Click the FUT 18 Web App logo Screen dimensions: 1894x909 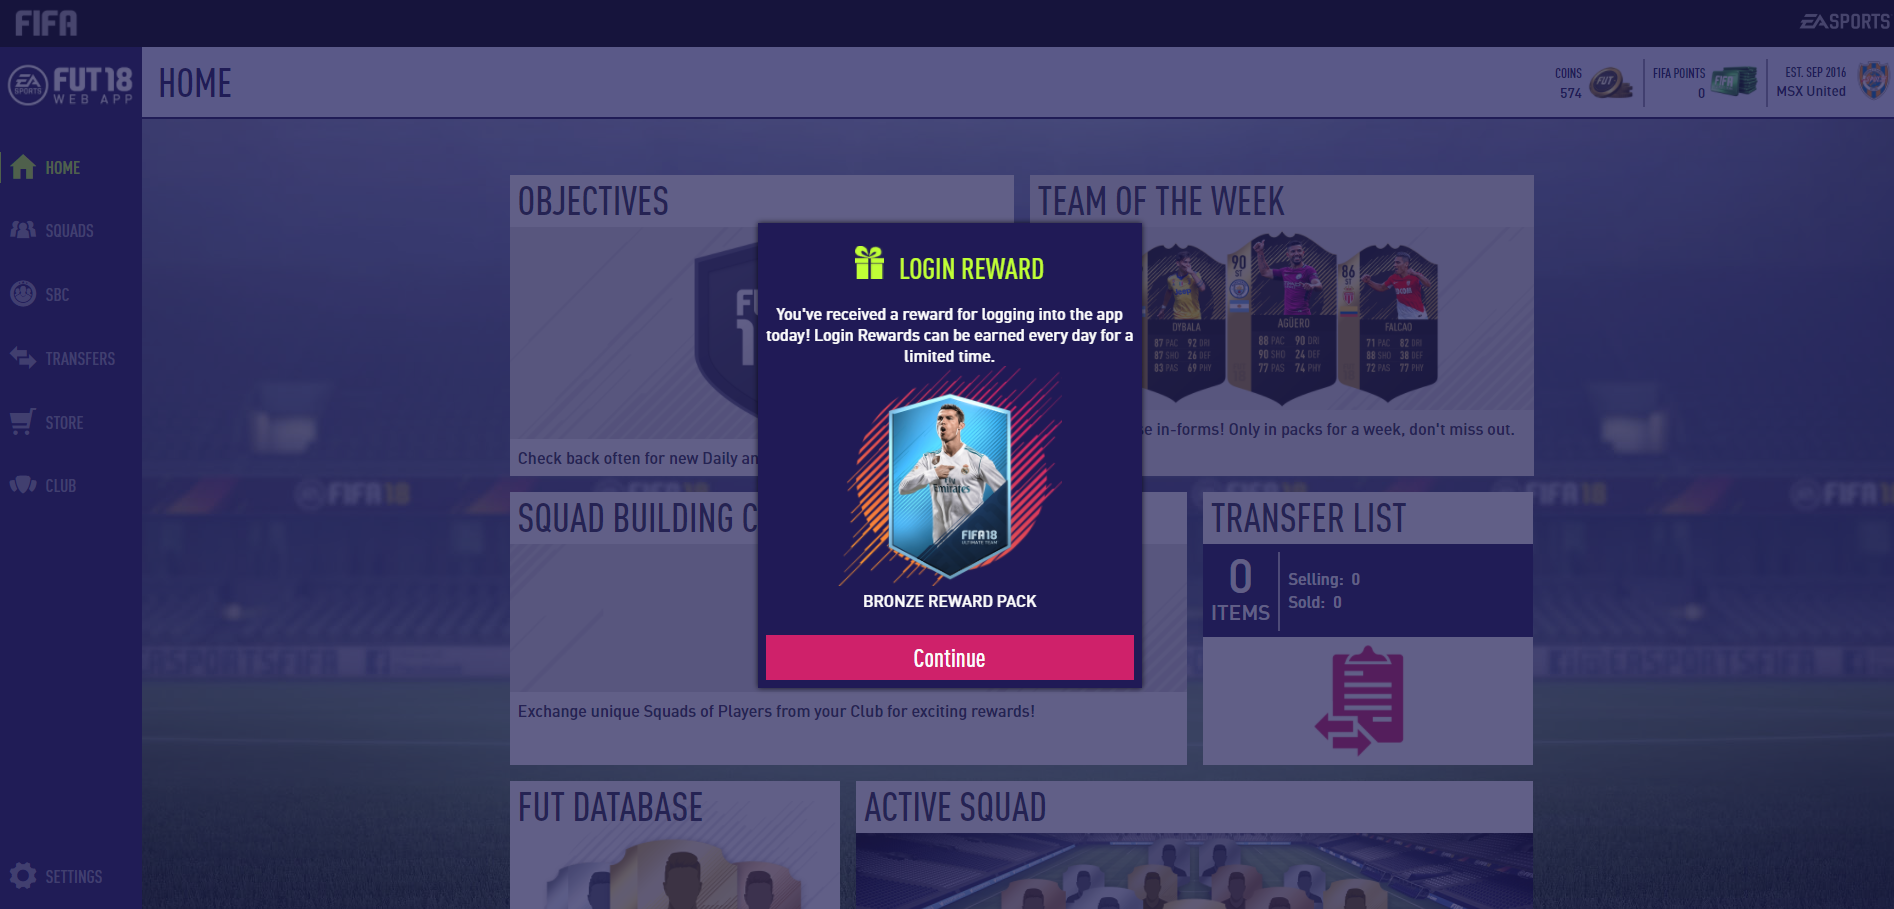pyautogui.click(x=70, y=84)
